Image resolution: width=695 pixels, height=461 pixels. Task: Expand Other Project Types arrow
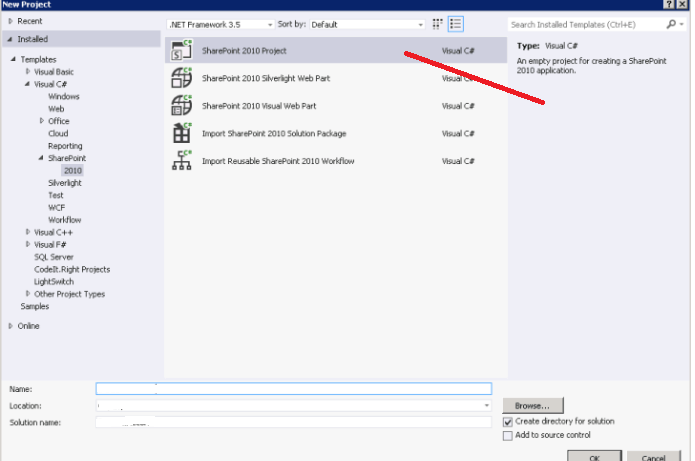(27, 293)
